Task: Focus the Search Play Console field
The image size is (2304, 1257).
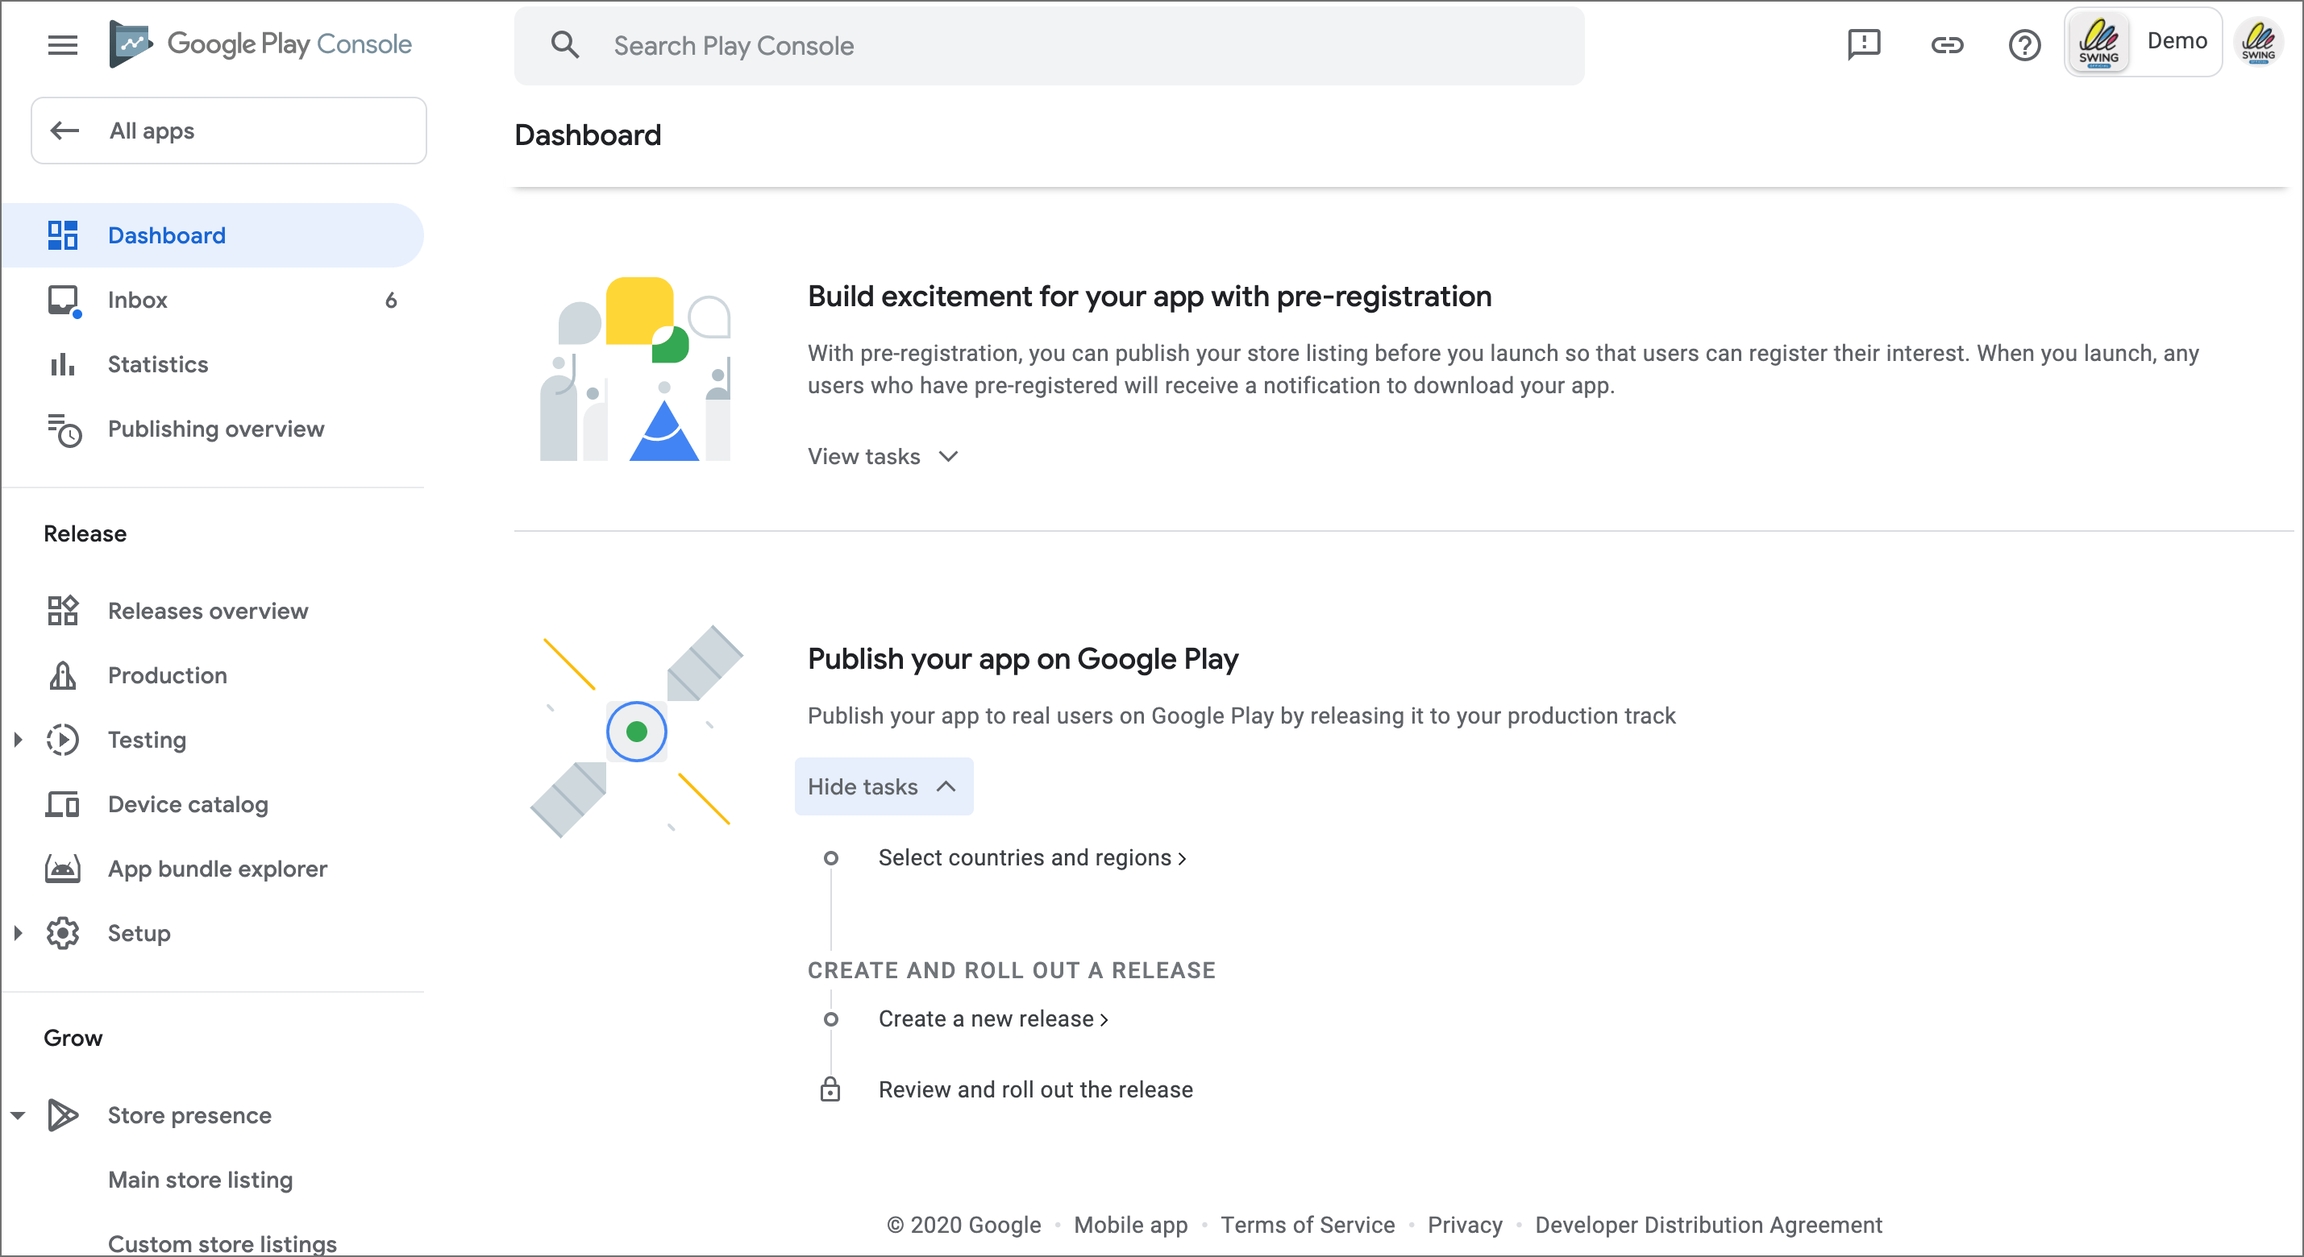Action: [x=1049, y=45]
